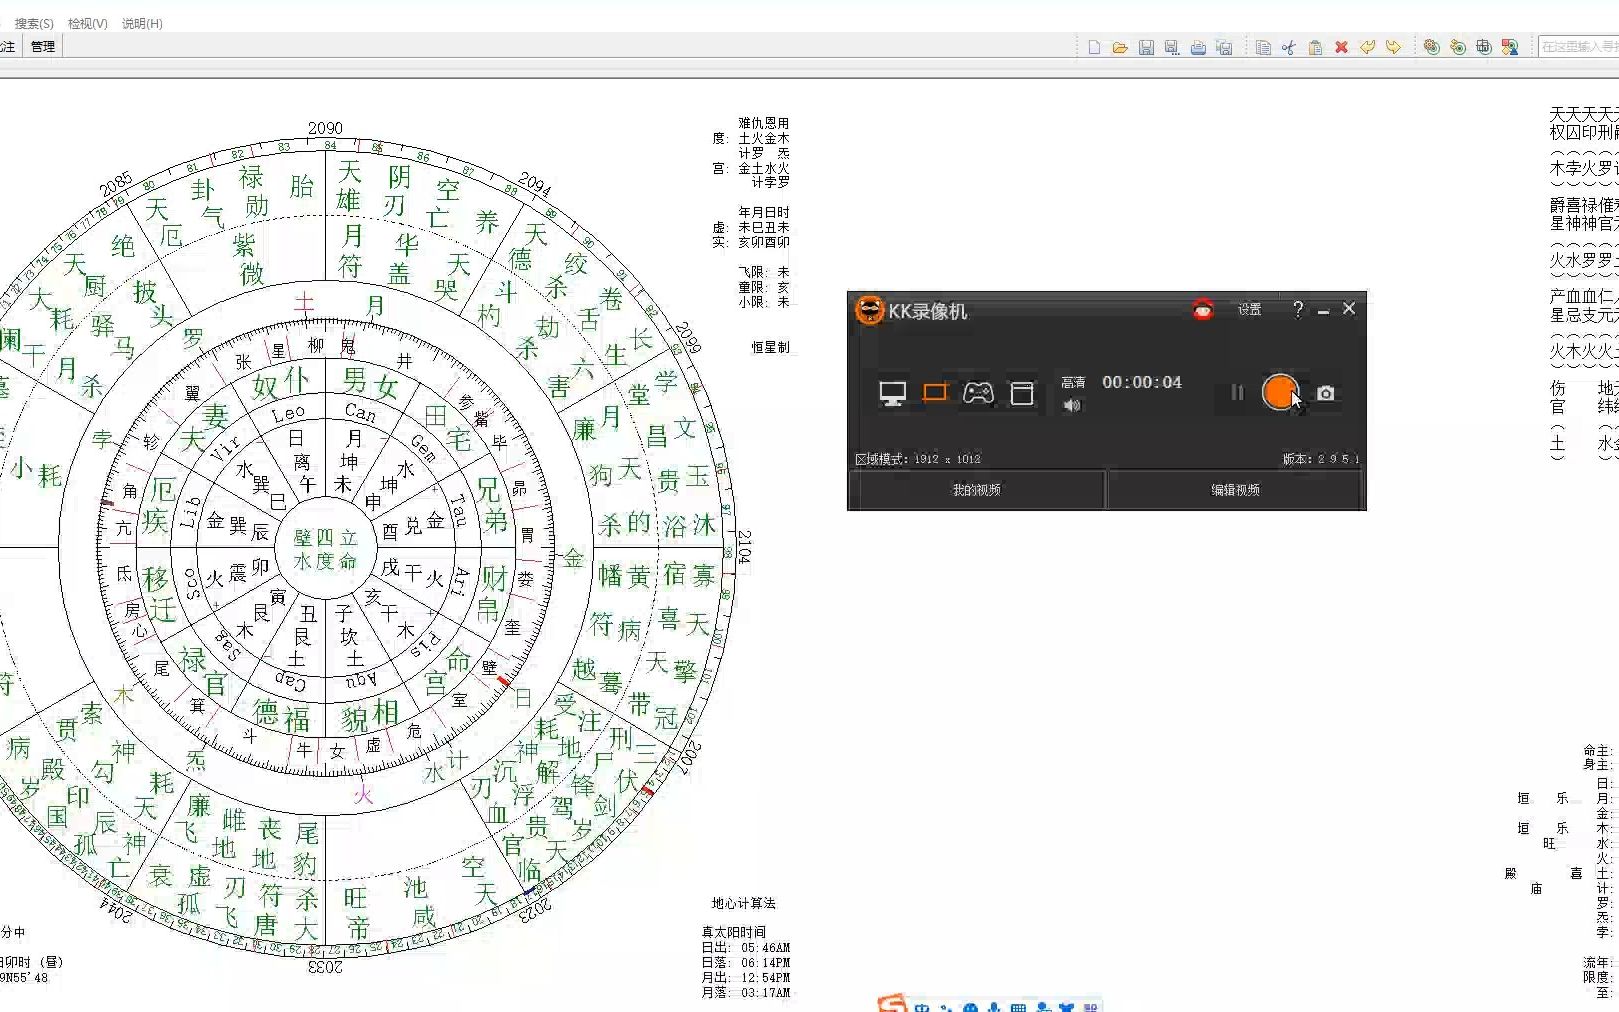
Task: Click the red telephone support icon in KK recorder
Action: click(x=1203, y=310)
